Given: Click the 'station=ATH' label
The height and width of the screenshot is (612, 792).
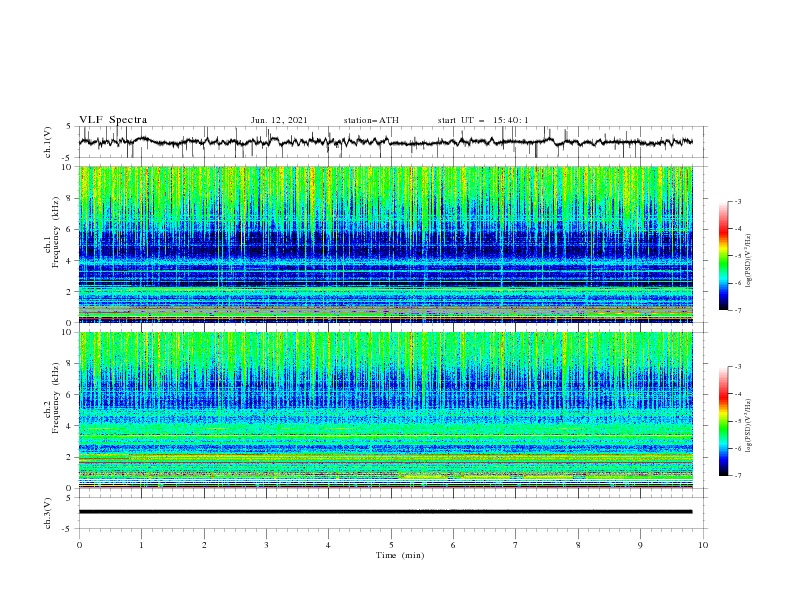Looking at the screenshot, I should pos(371,120).
